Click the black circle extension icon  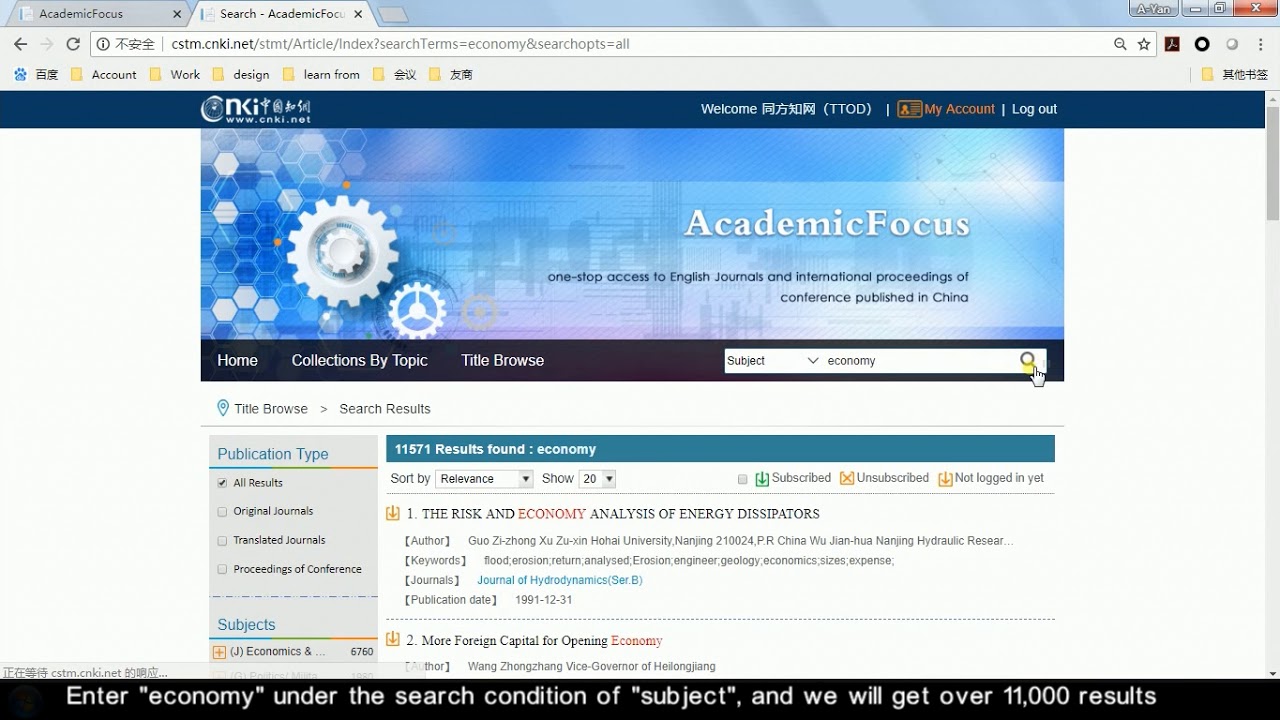(1202, 44)
